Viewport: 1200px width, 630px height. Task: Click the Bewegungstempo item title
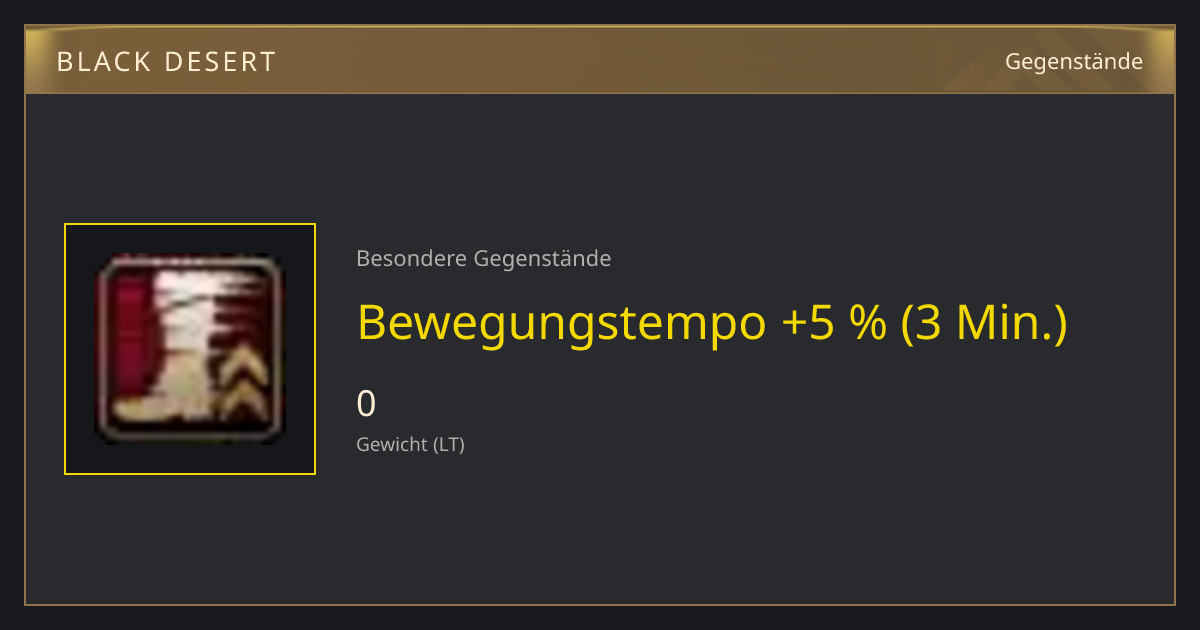[712, 323]
